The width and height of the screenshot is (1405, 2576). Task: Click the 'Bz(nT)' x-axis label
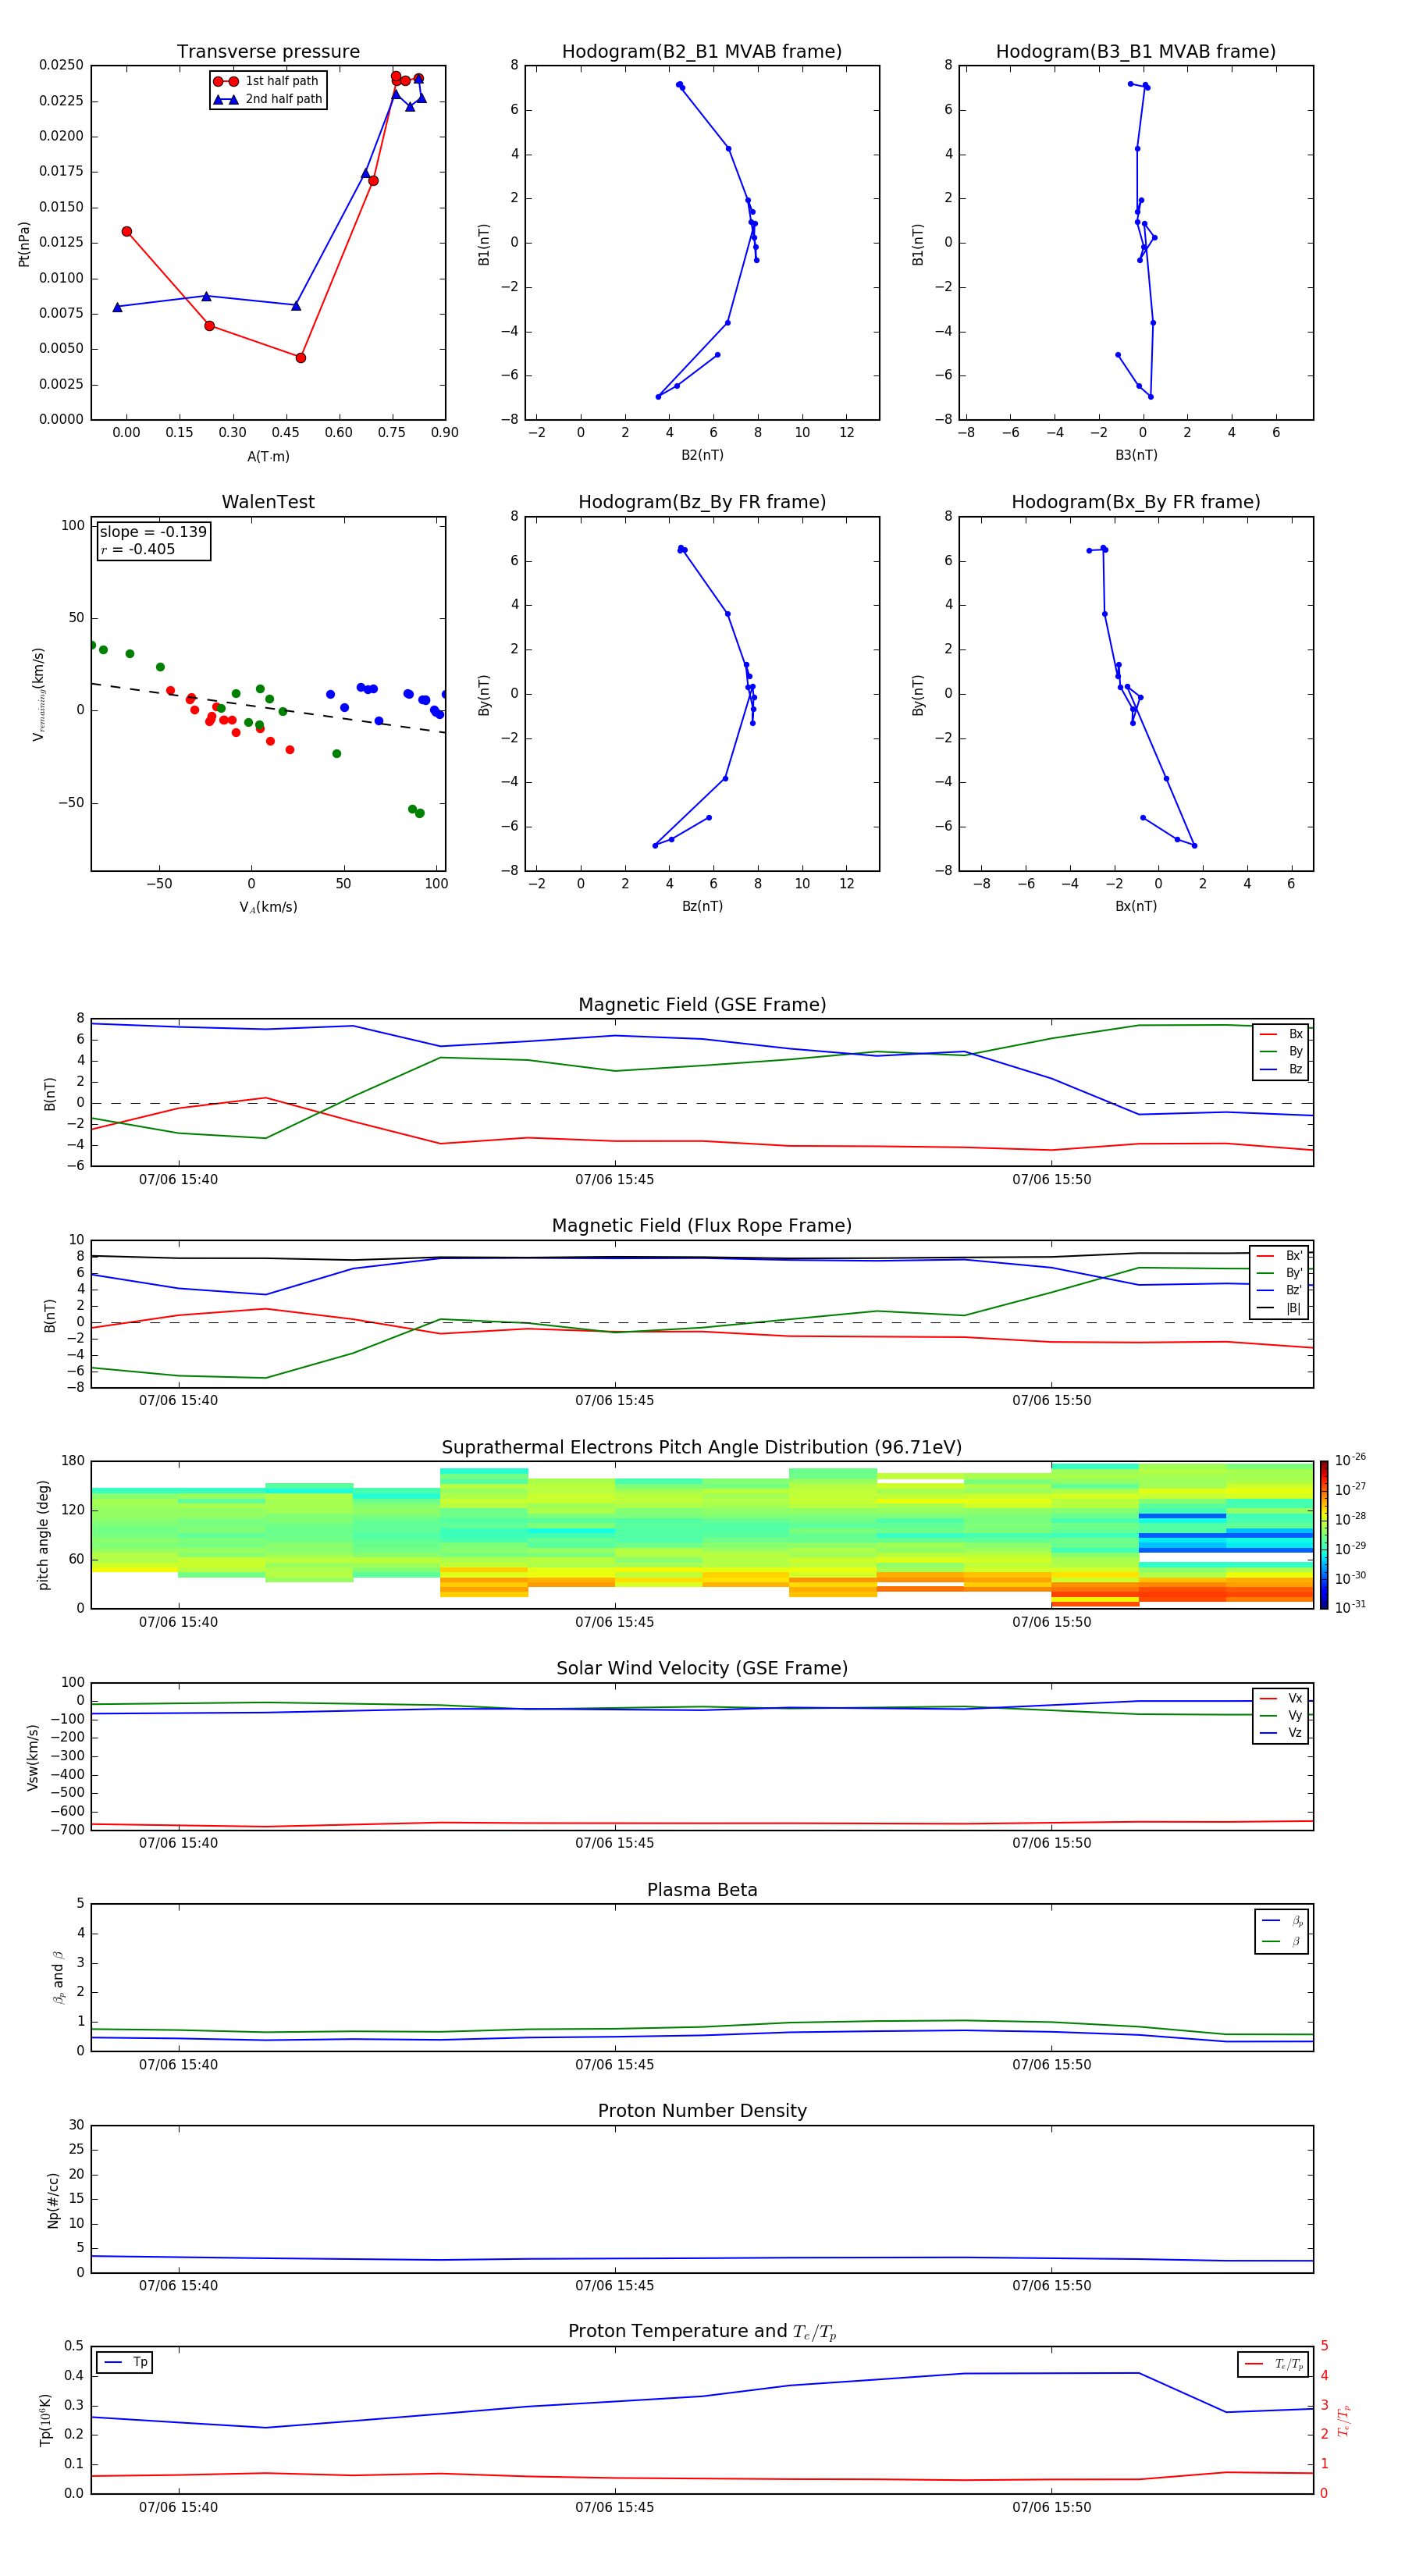pos(702,906)
